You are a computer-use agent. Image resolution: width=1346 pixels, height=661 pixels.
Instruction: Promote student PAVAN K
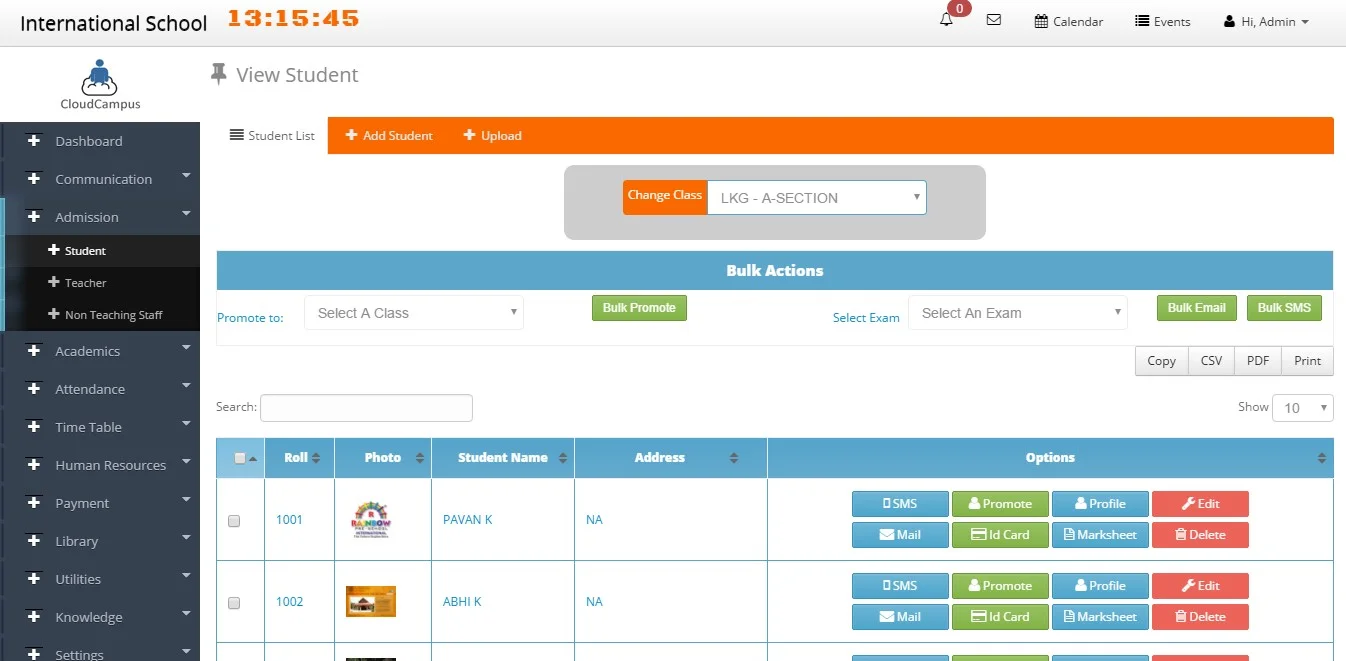tap(1000, 504)
